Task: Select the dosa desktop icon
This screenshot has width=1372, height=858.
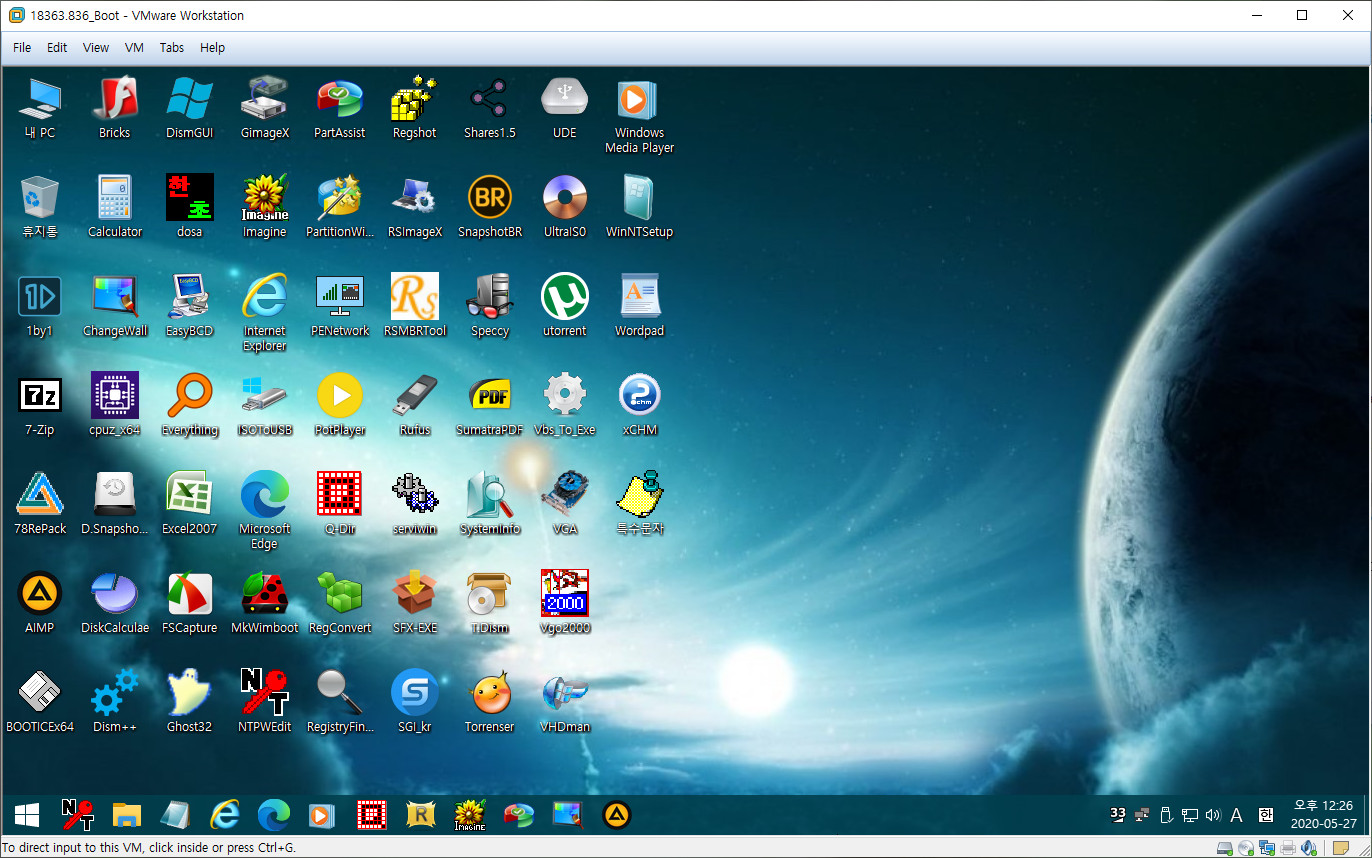Action: 190,207
